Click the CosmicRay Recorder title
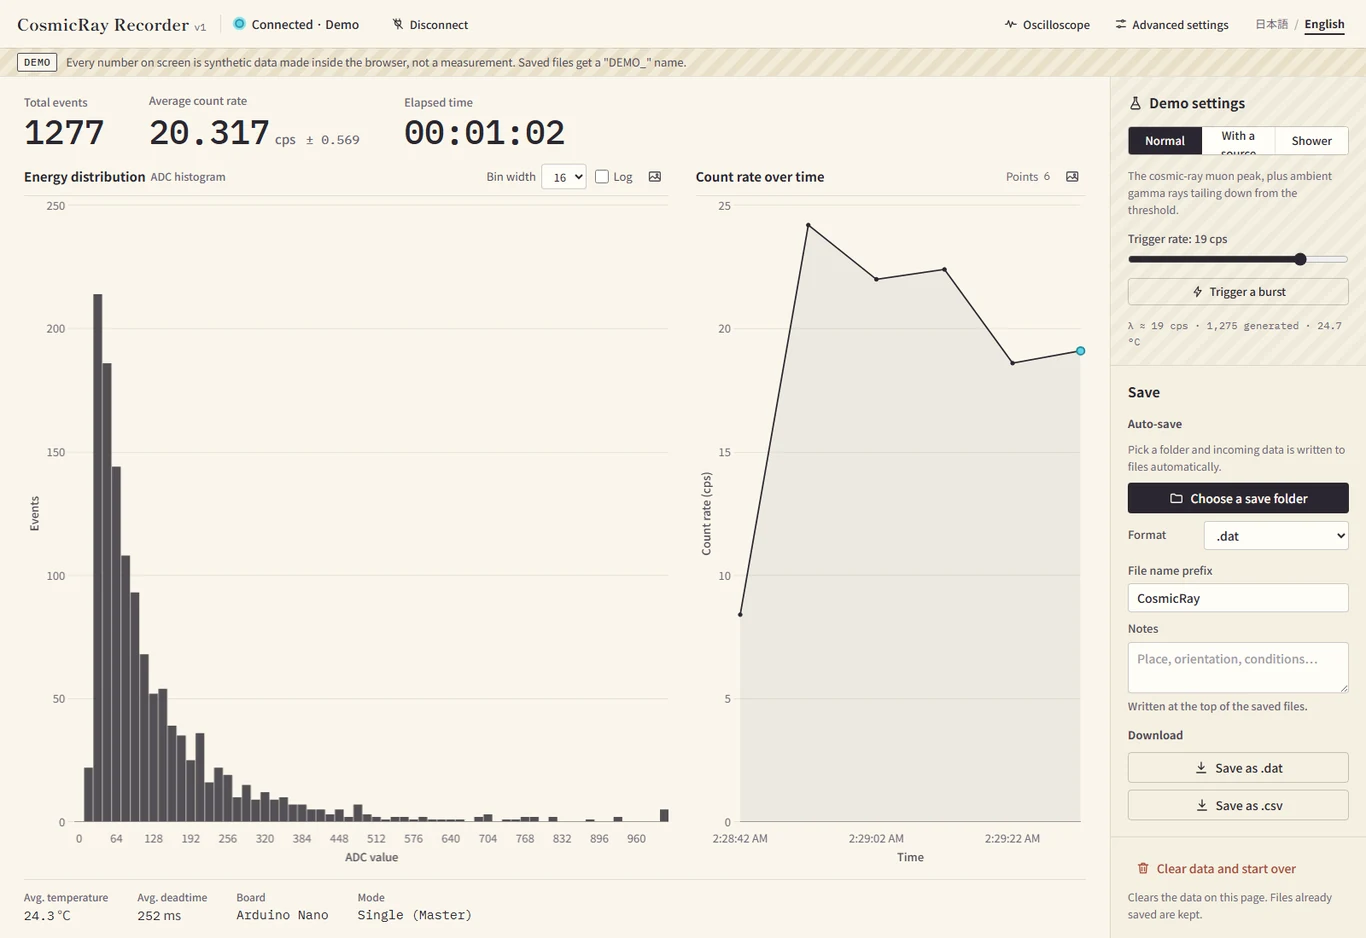 (103, 25)
